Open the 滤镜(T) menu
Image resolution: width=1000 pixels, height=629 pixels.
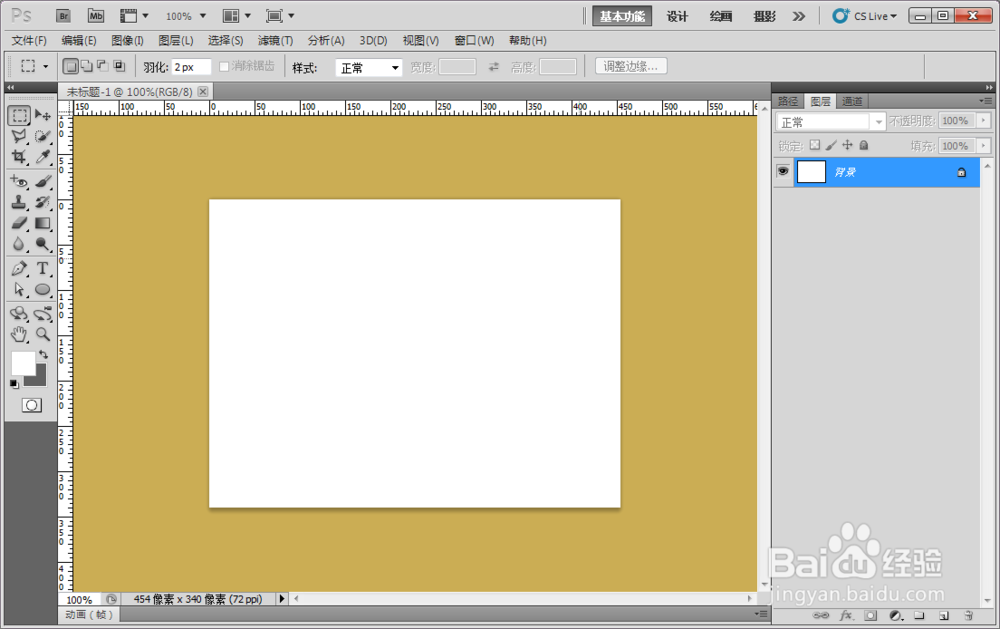click(x=276, y=41)
